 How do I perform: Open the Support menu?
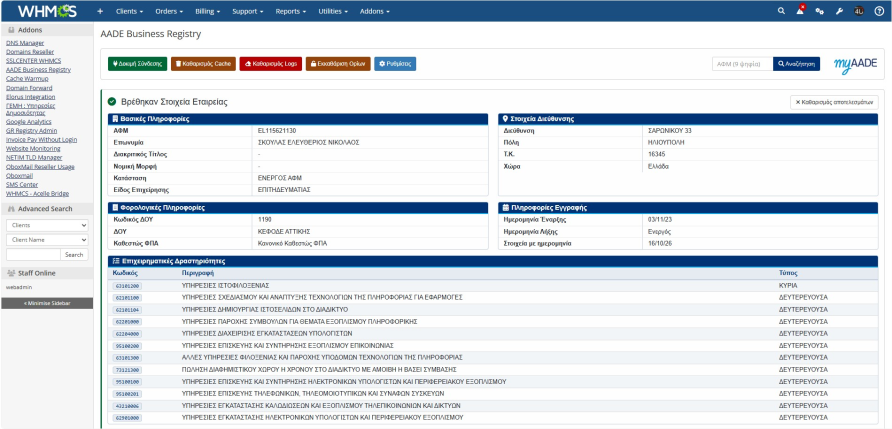point(247,11)
